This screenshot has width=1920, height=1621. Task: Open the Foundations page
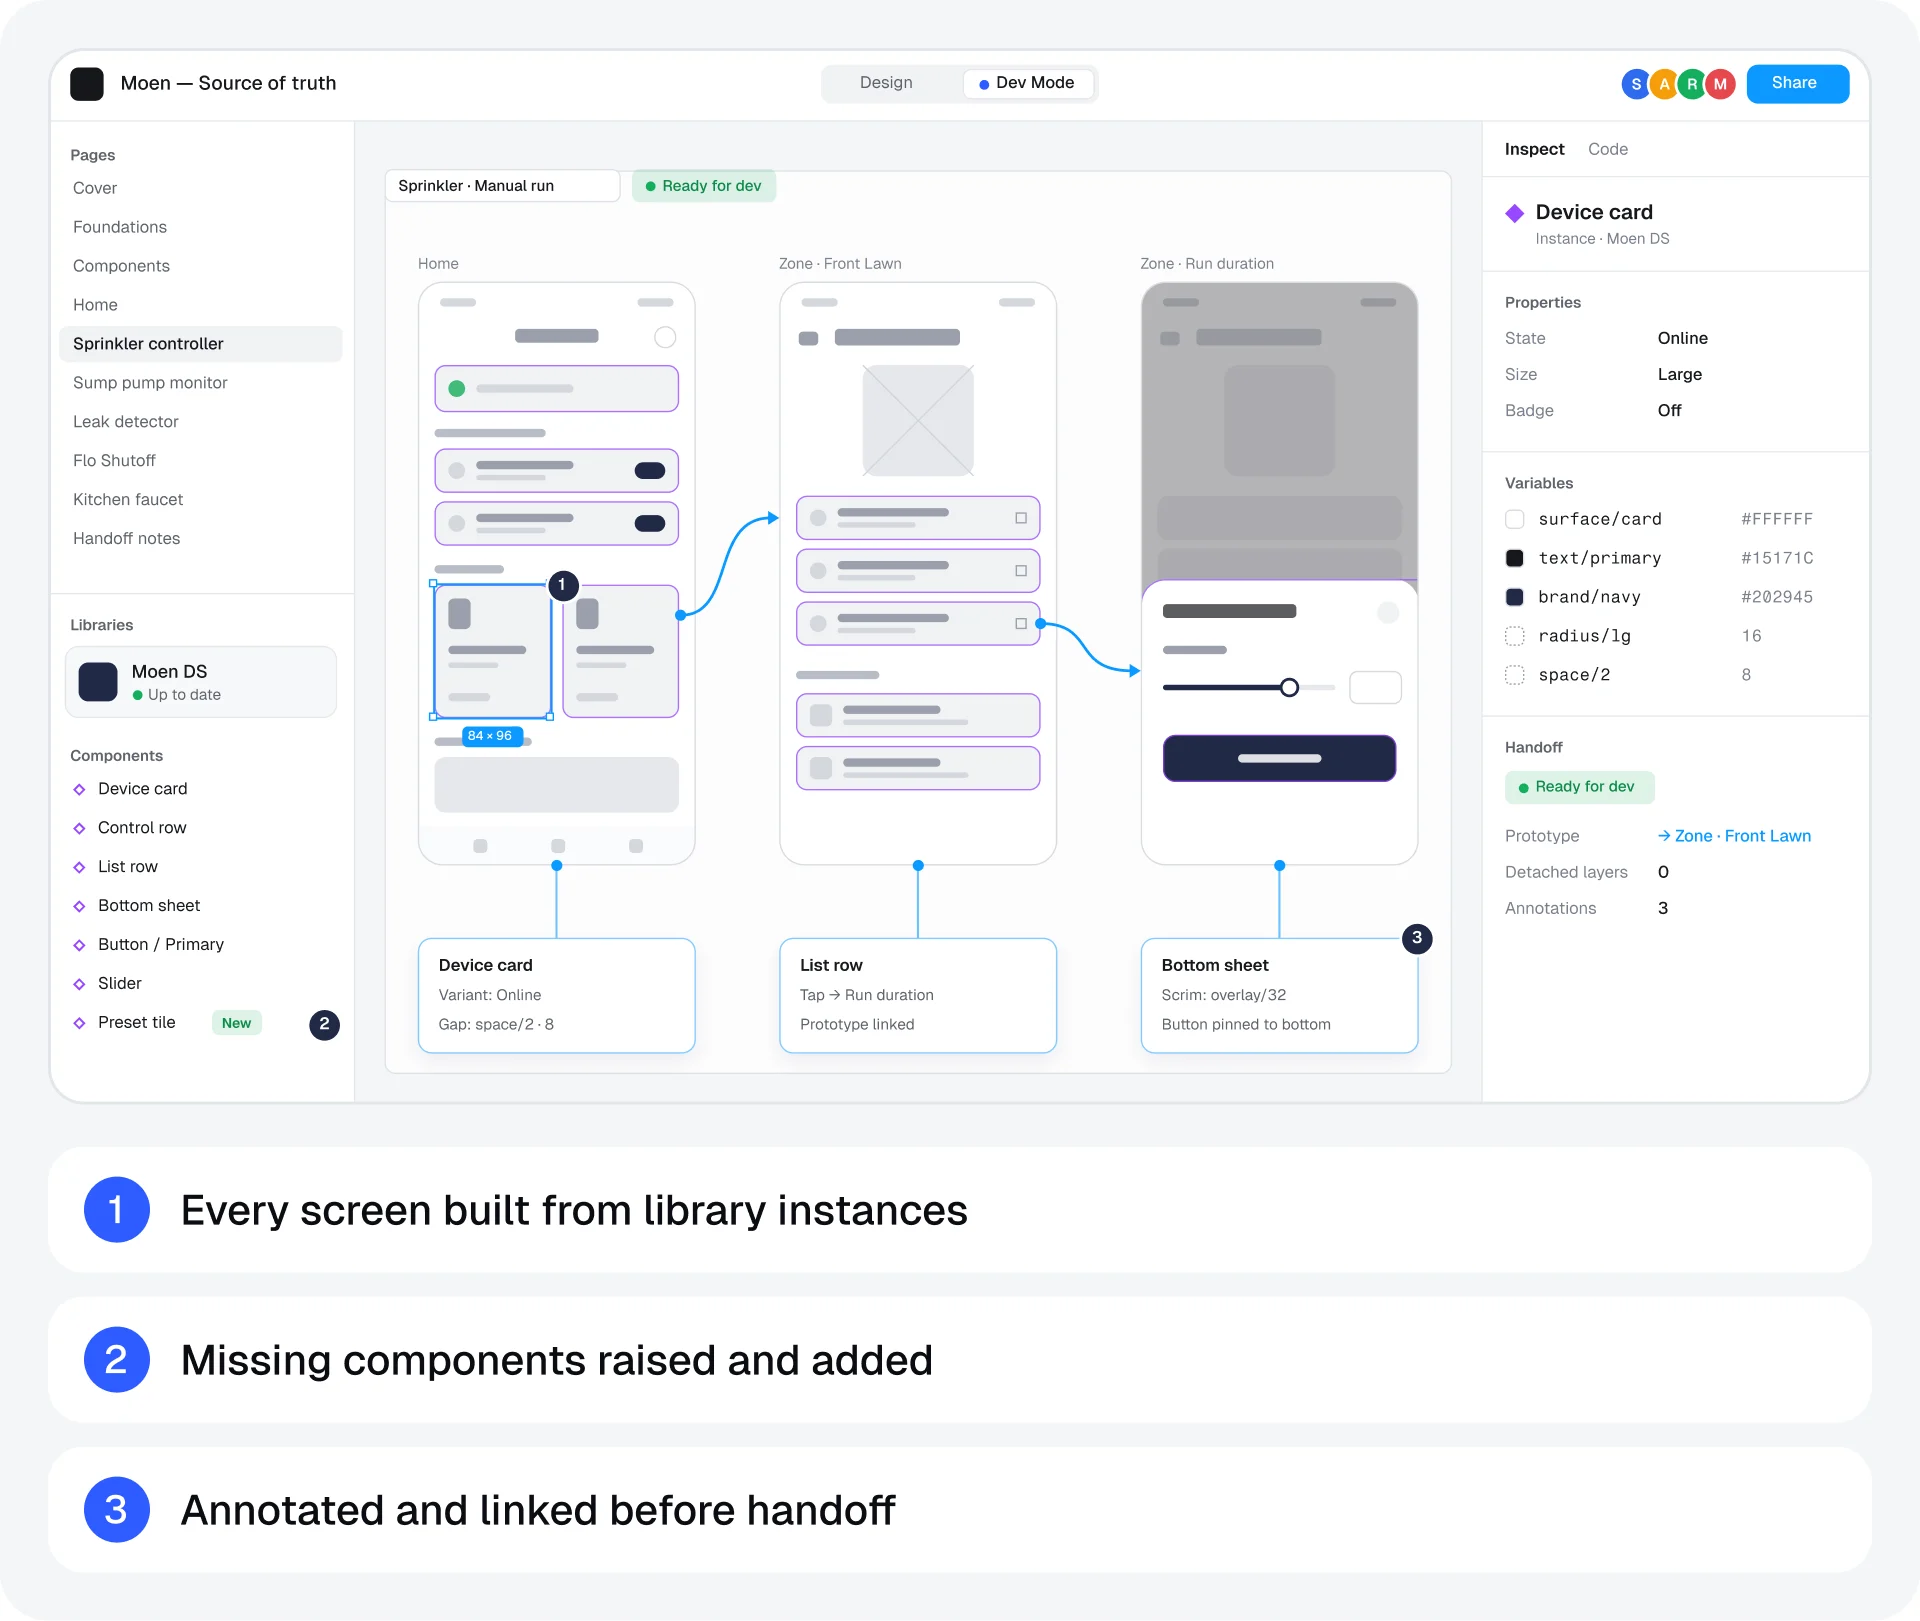tap(120, 227)
